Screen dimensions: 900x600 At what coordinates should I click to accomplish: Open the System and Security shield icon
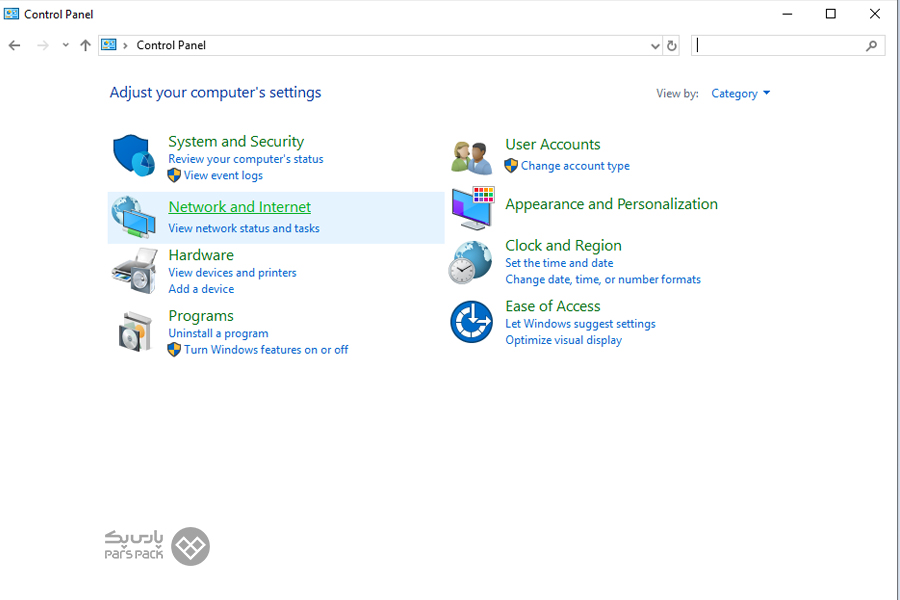click(134, 155)
